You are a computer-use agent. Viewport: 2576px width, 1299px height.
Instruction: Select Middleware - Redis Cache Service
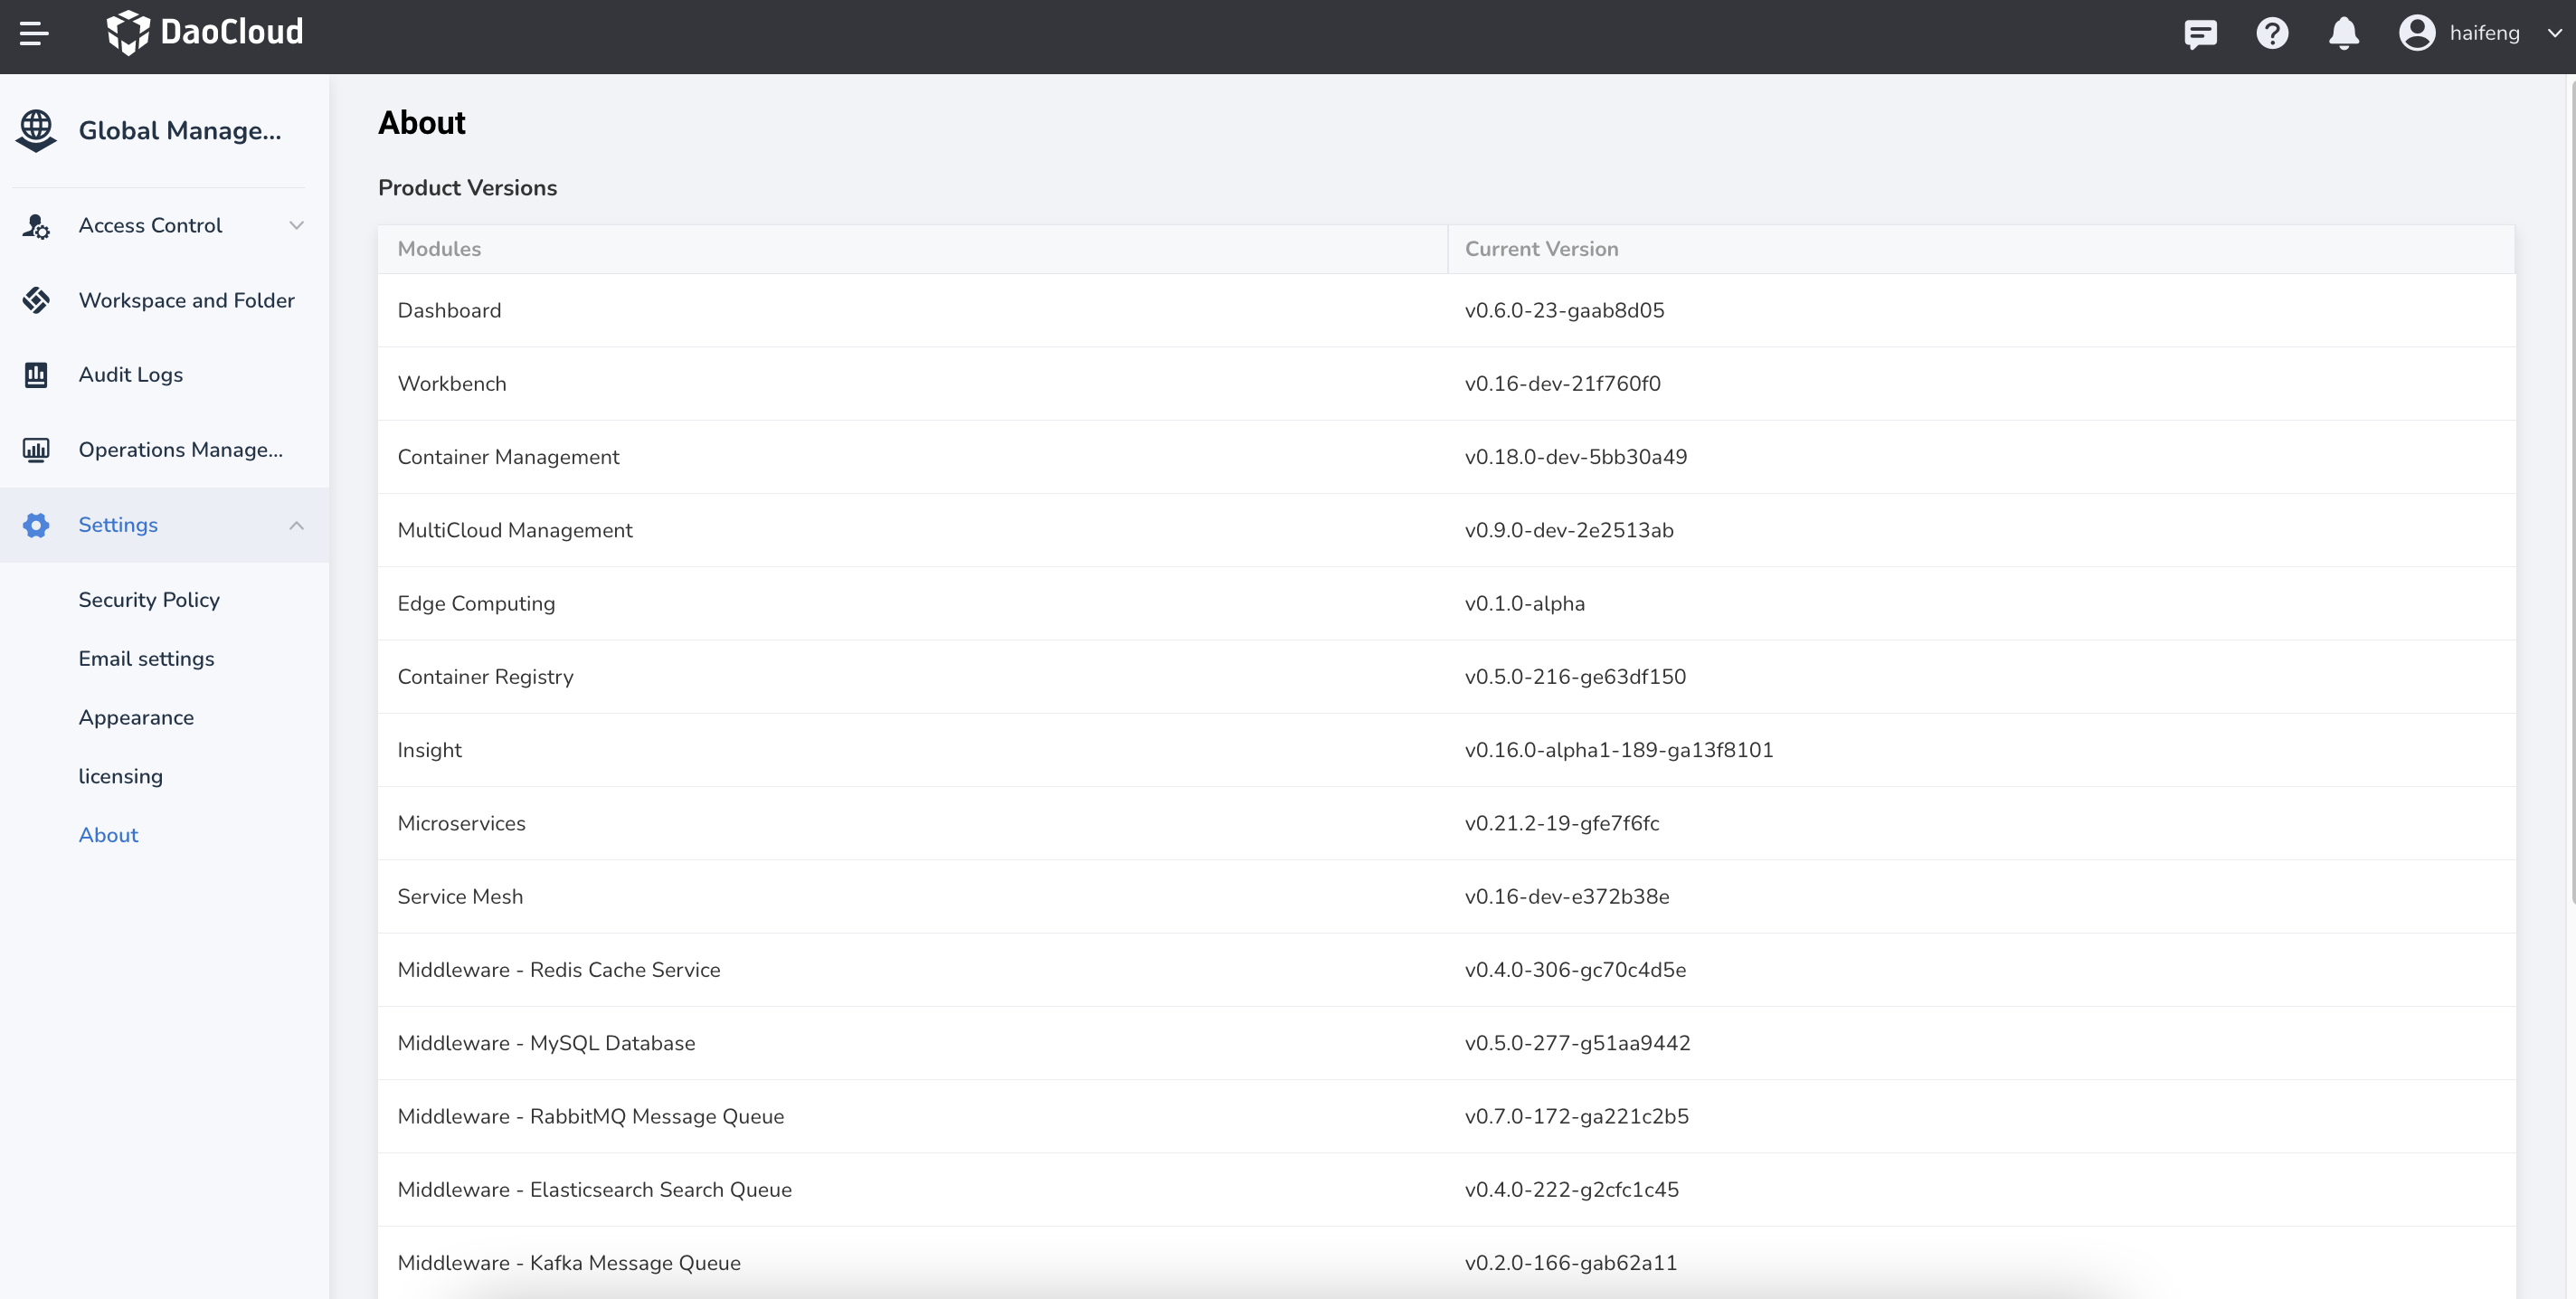559,970
